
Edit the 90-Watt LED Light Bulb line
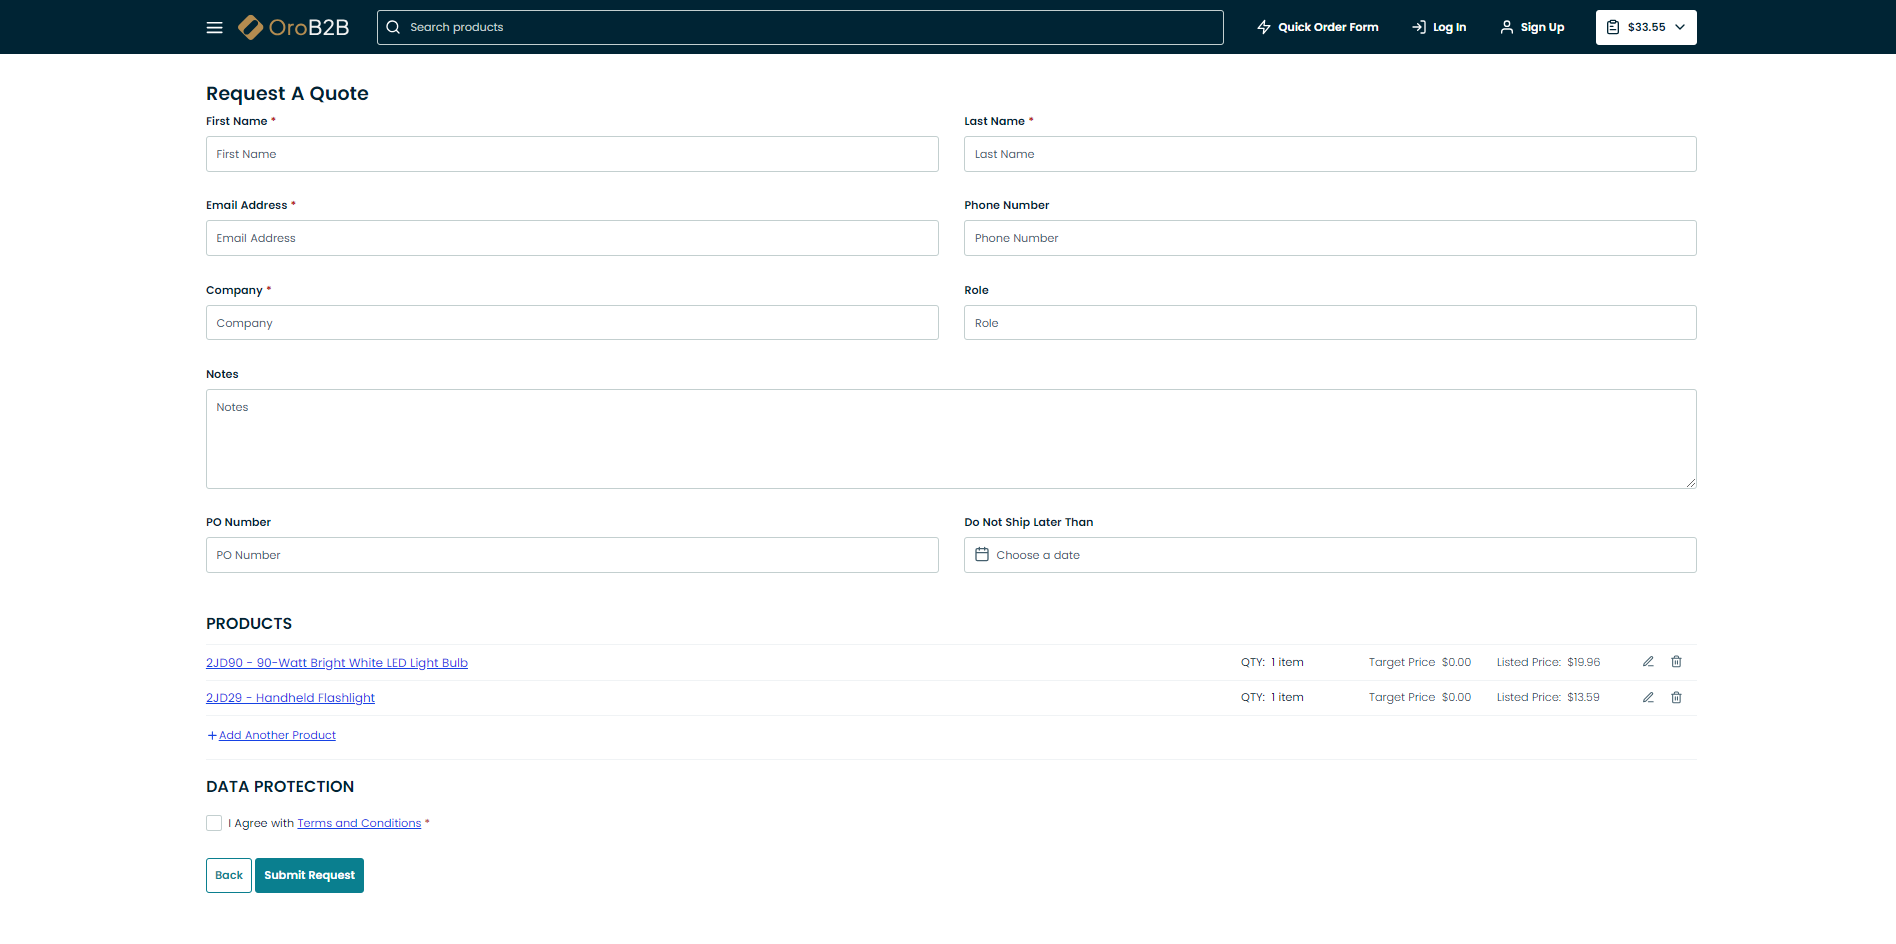click(1648, 662)
